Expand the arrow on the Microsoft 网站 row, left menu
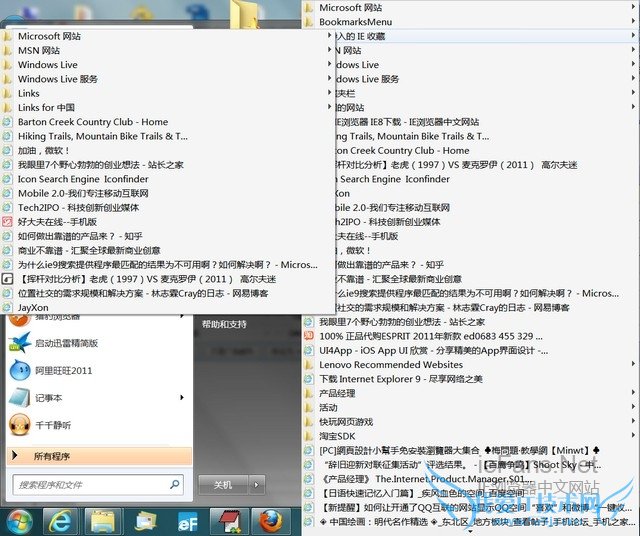Screen dimensions: 640x536 [x=329, y=36]
